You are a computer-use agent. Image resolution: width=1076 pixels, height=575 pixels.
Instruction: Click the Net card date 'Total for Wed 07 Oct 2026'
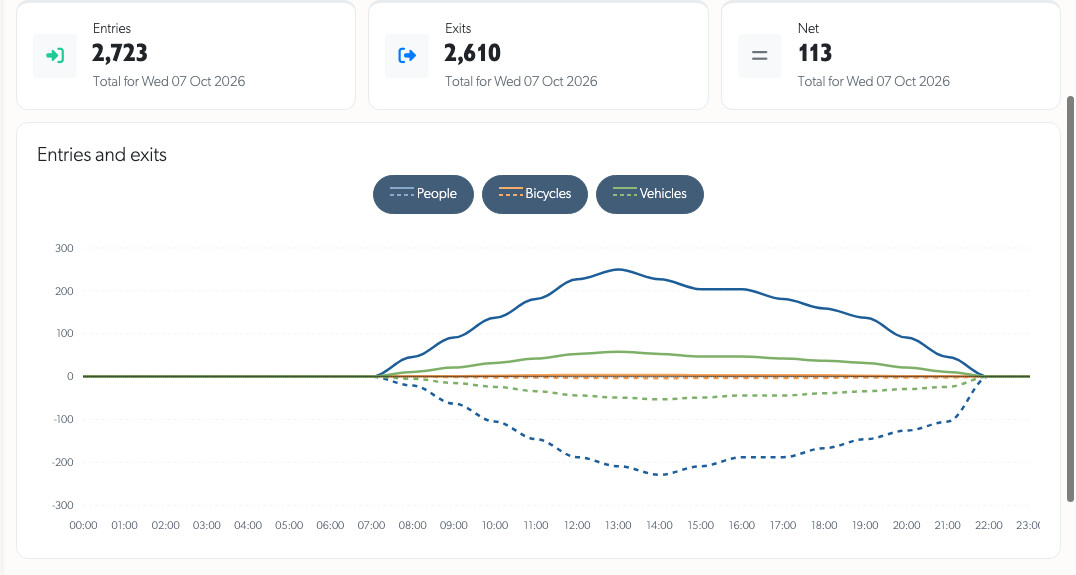coord(874,81)
